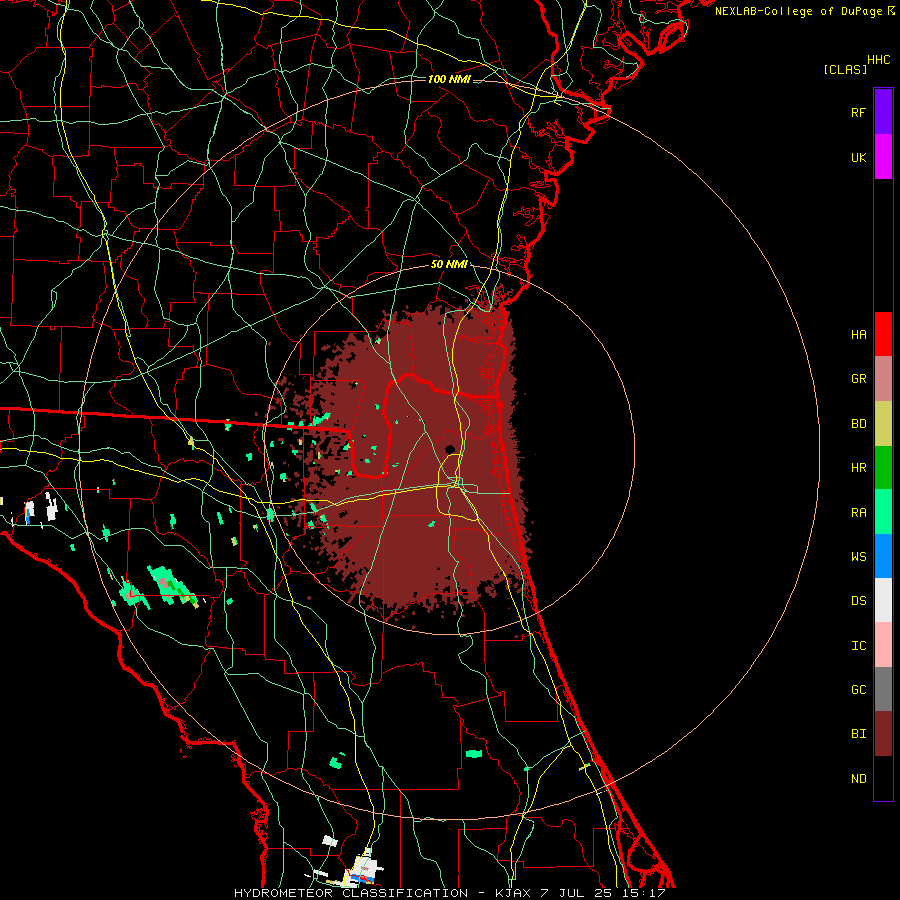
Task: Click the HR dark green legend swatch
Action: (x=883, y=468)
